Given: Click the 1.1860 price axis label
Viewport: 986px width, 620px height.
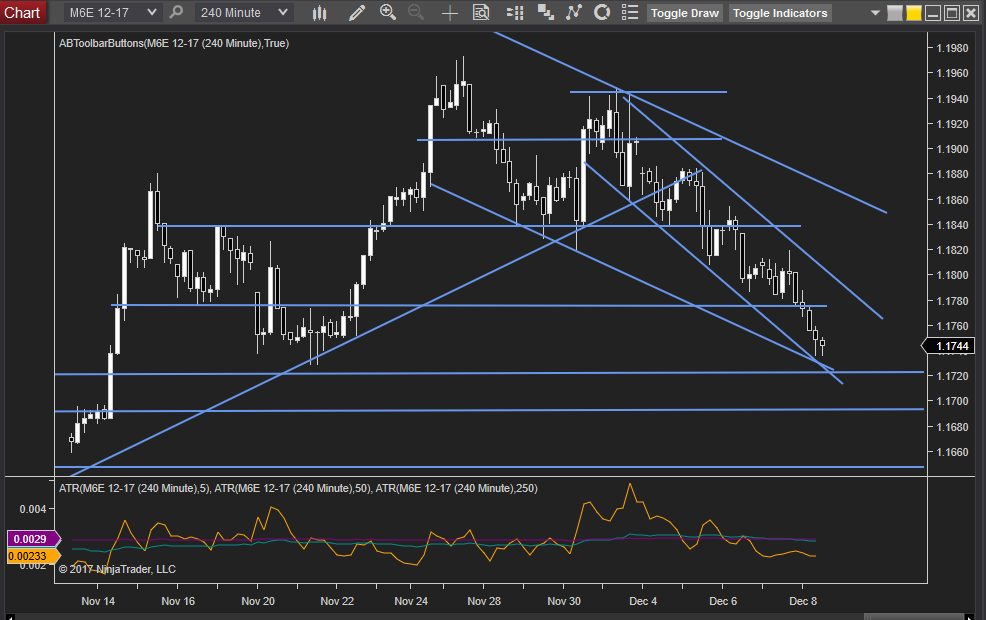Looking at the screenshot, I should tap(952, 200).
